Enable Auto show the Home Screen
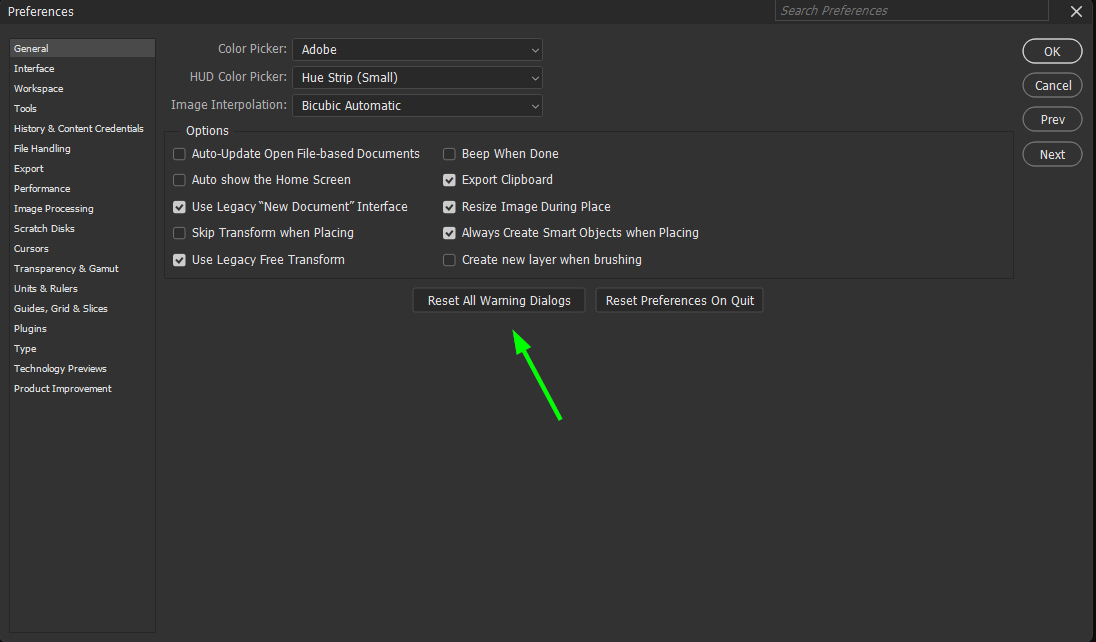This screenshot has width=1096, height=642. click(x=179, y=180)
